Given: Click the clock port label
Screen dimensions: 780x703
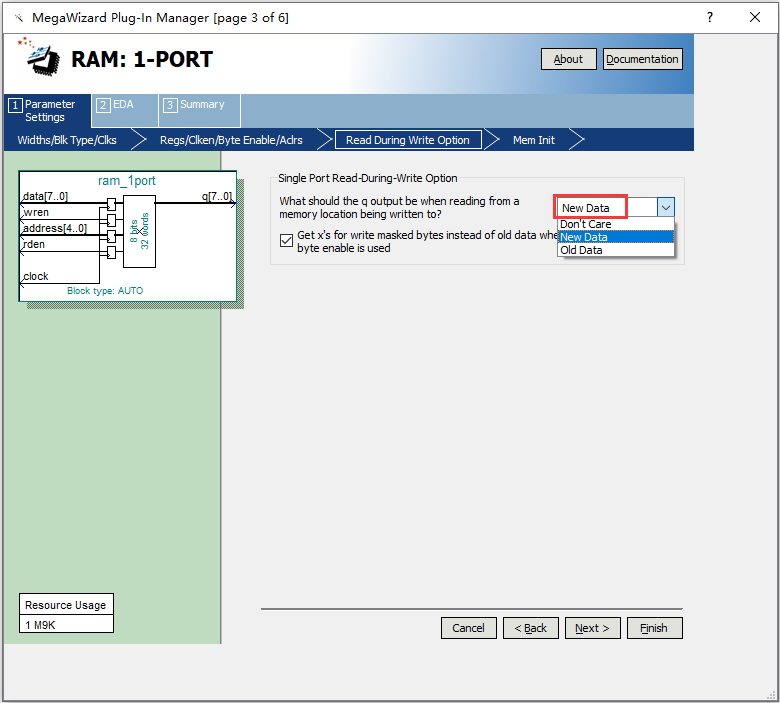Looking at the screenshot, I should click(x=35, y=276).
